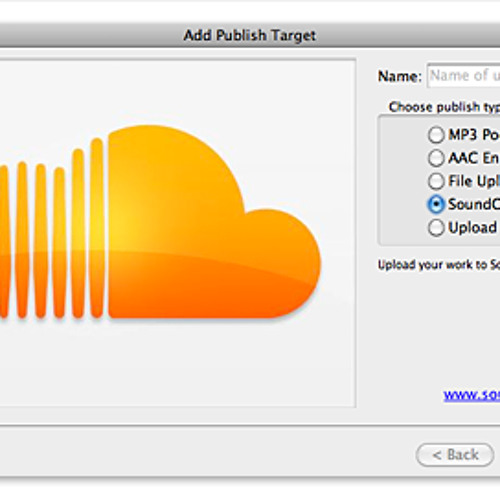Click the gray publish type group box
The width and height of the screenshot is (500, 500).
439,180
